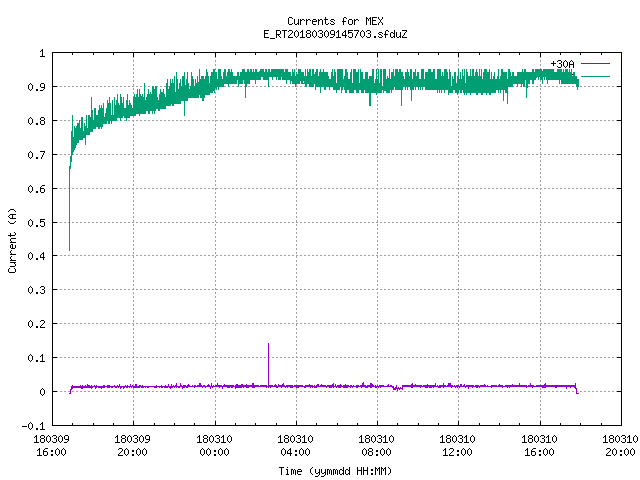Click the '+30A' legend label

562,64
